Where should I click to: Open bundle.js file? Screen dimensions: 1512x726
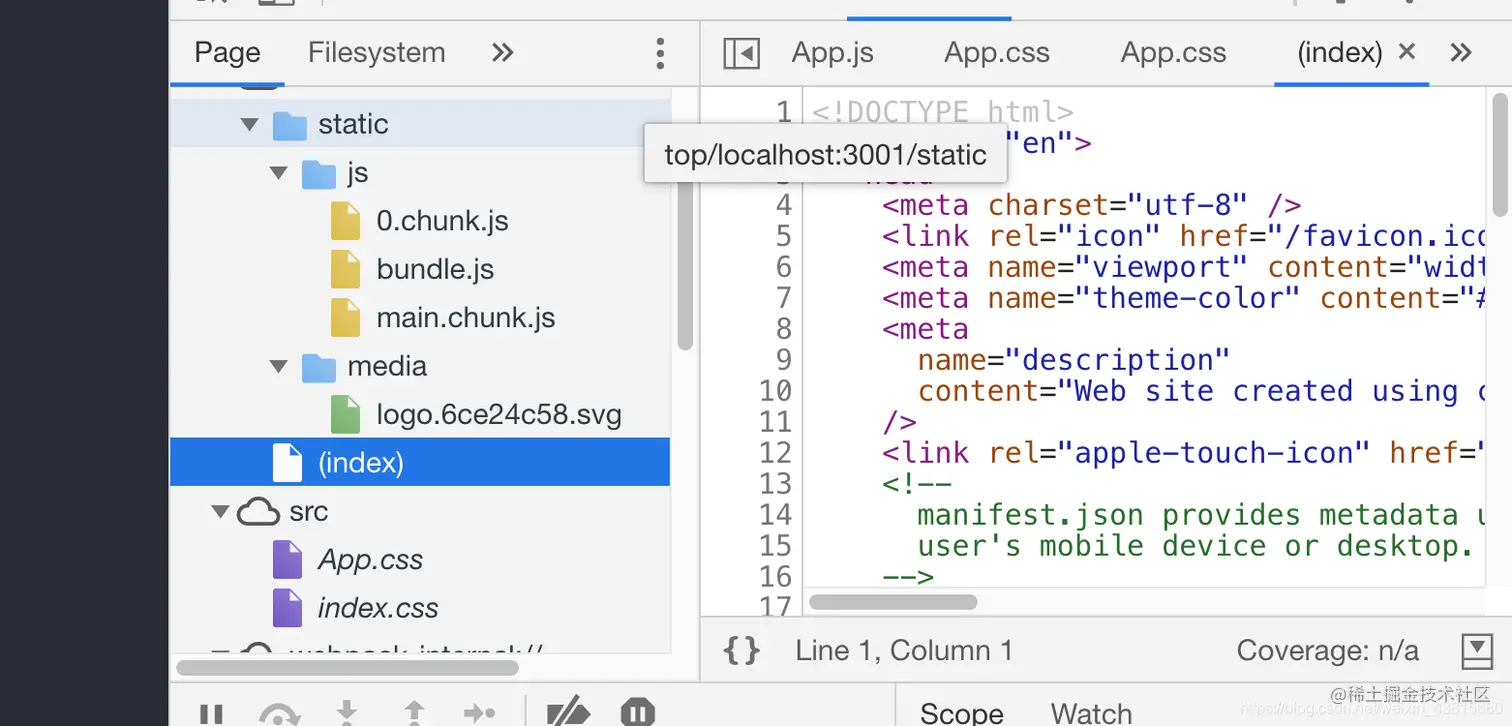(x=435, y=269)
